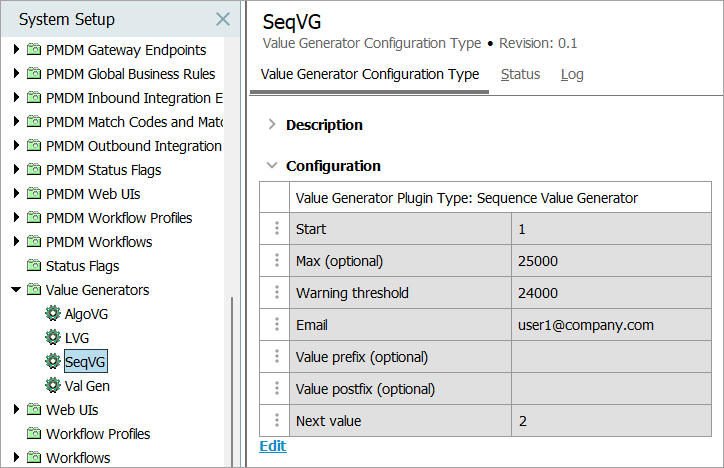
Task: Click drag handle dots on Email row
Action: tap(277, 325)
